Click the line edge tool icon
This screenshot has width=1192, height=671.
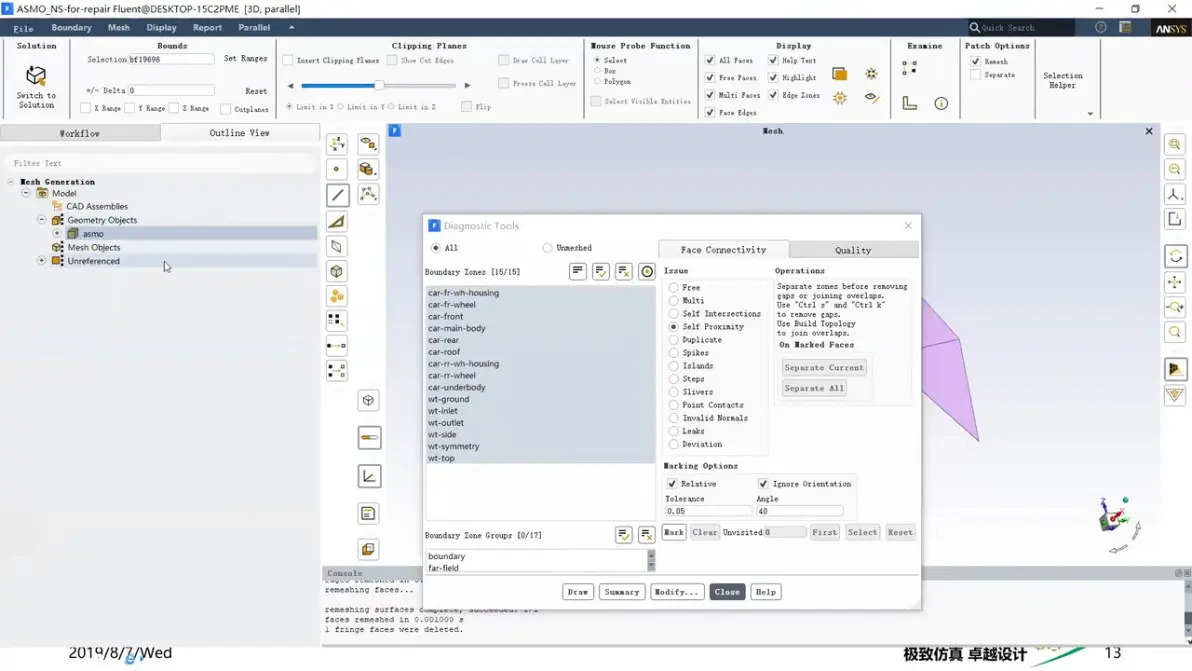point(338,195)
